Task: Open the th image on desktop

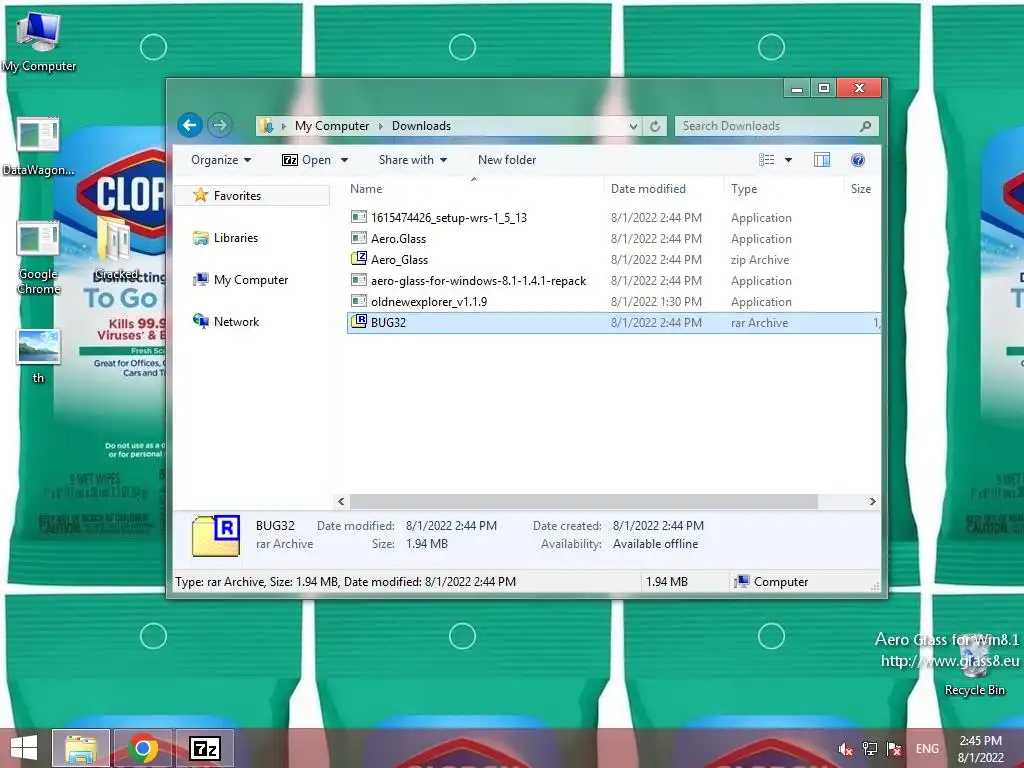Action: [38, 355]
